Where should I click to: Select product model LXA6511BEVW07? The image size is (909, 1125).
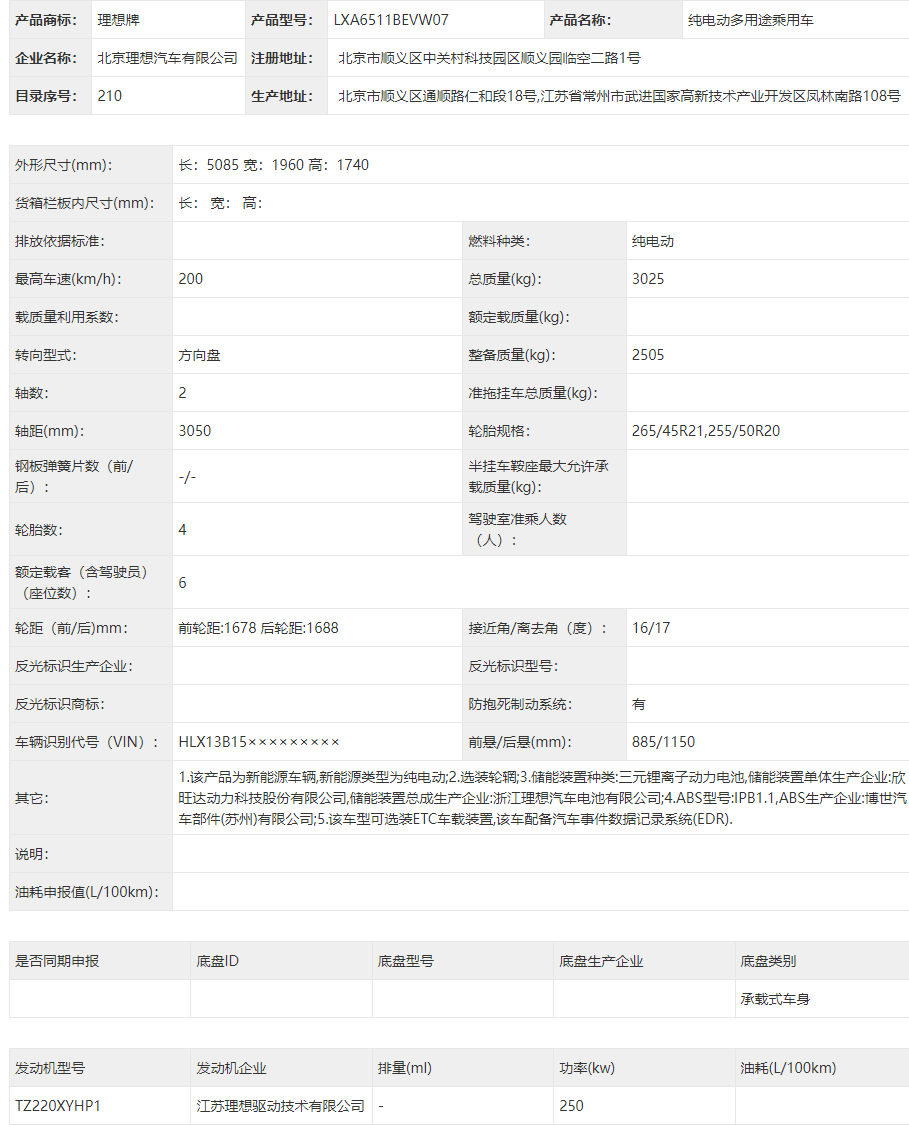[x=391, y=20]
